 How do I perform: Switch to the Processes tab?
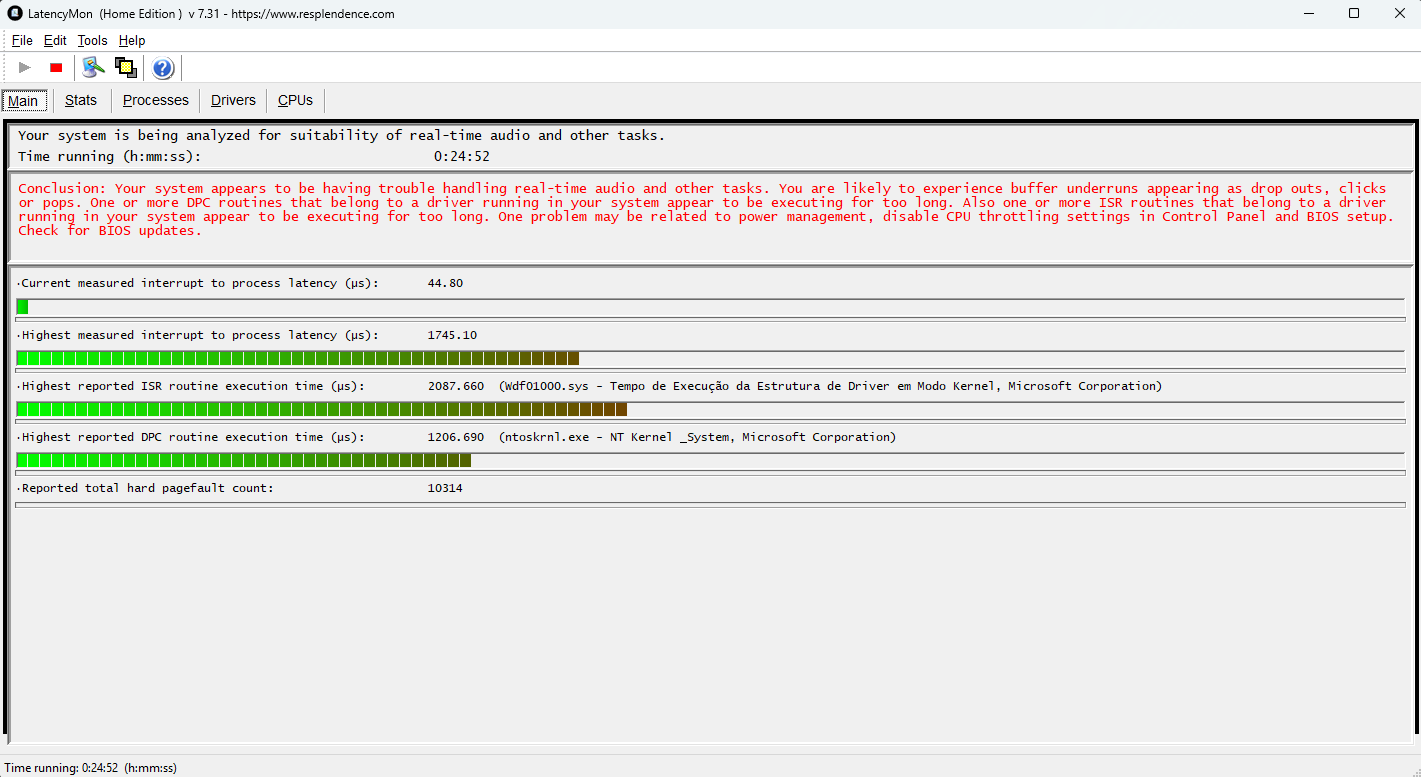pos(155,101)
